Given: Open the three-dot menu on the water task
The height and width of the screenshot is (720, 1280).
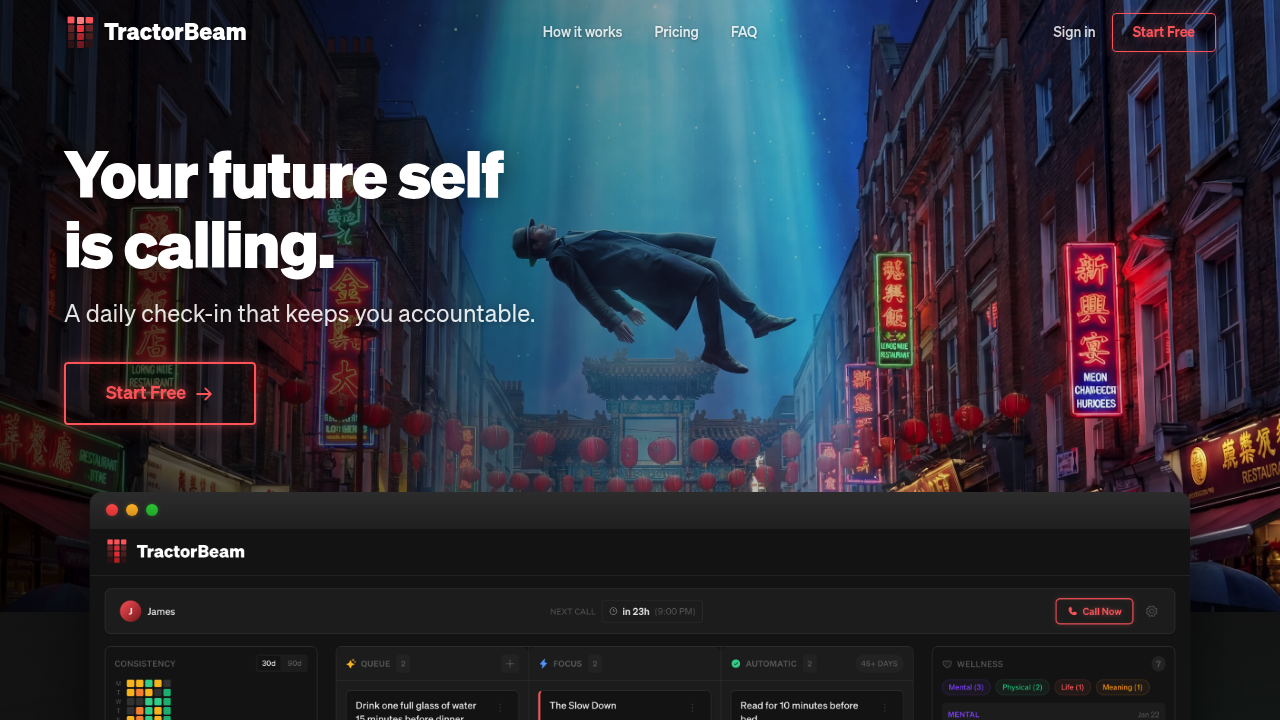Looking at the screenshot, I should click(501, 707).
